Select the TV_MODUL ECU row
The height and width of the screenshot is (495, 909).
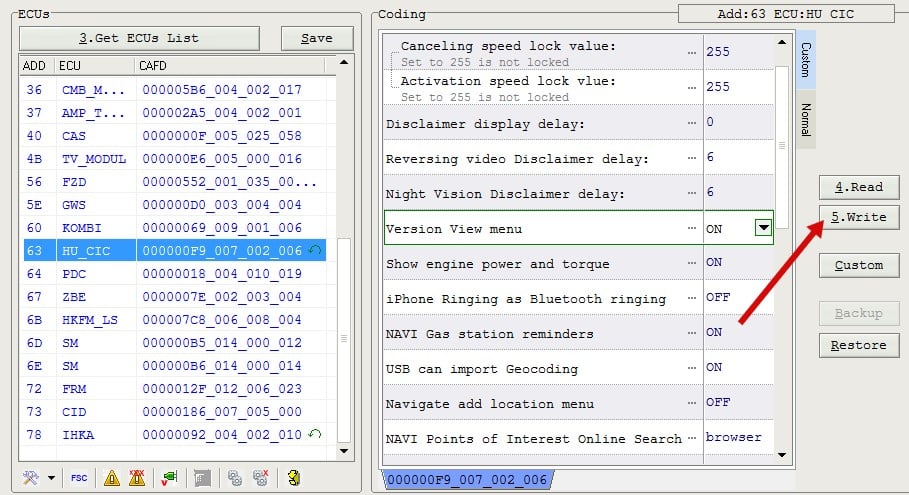tap(174, 159)
